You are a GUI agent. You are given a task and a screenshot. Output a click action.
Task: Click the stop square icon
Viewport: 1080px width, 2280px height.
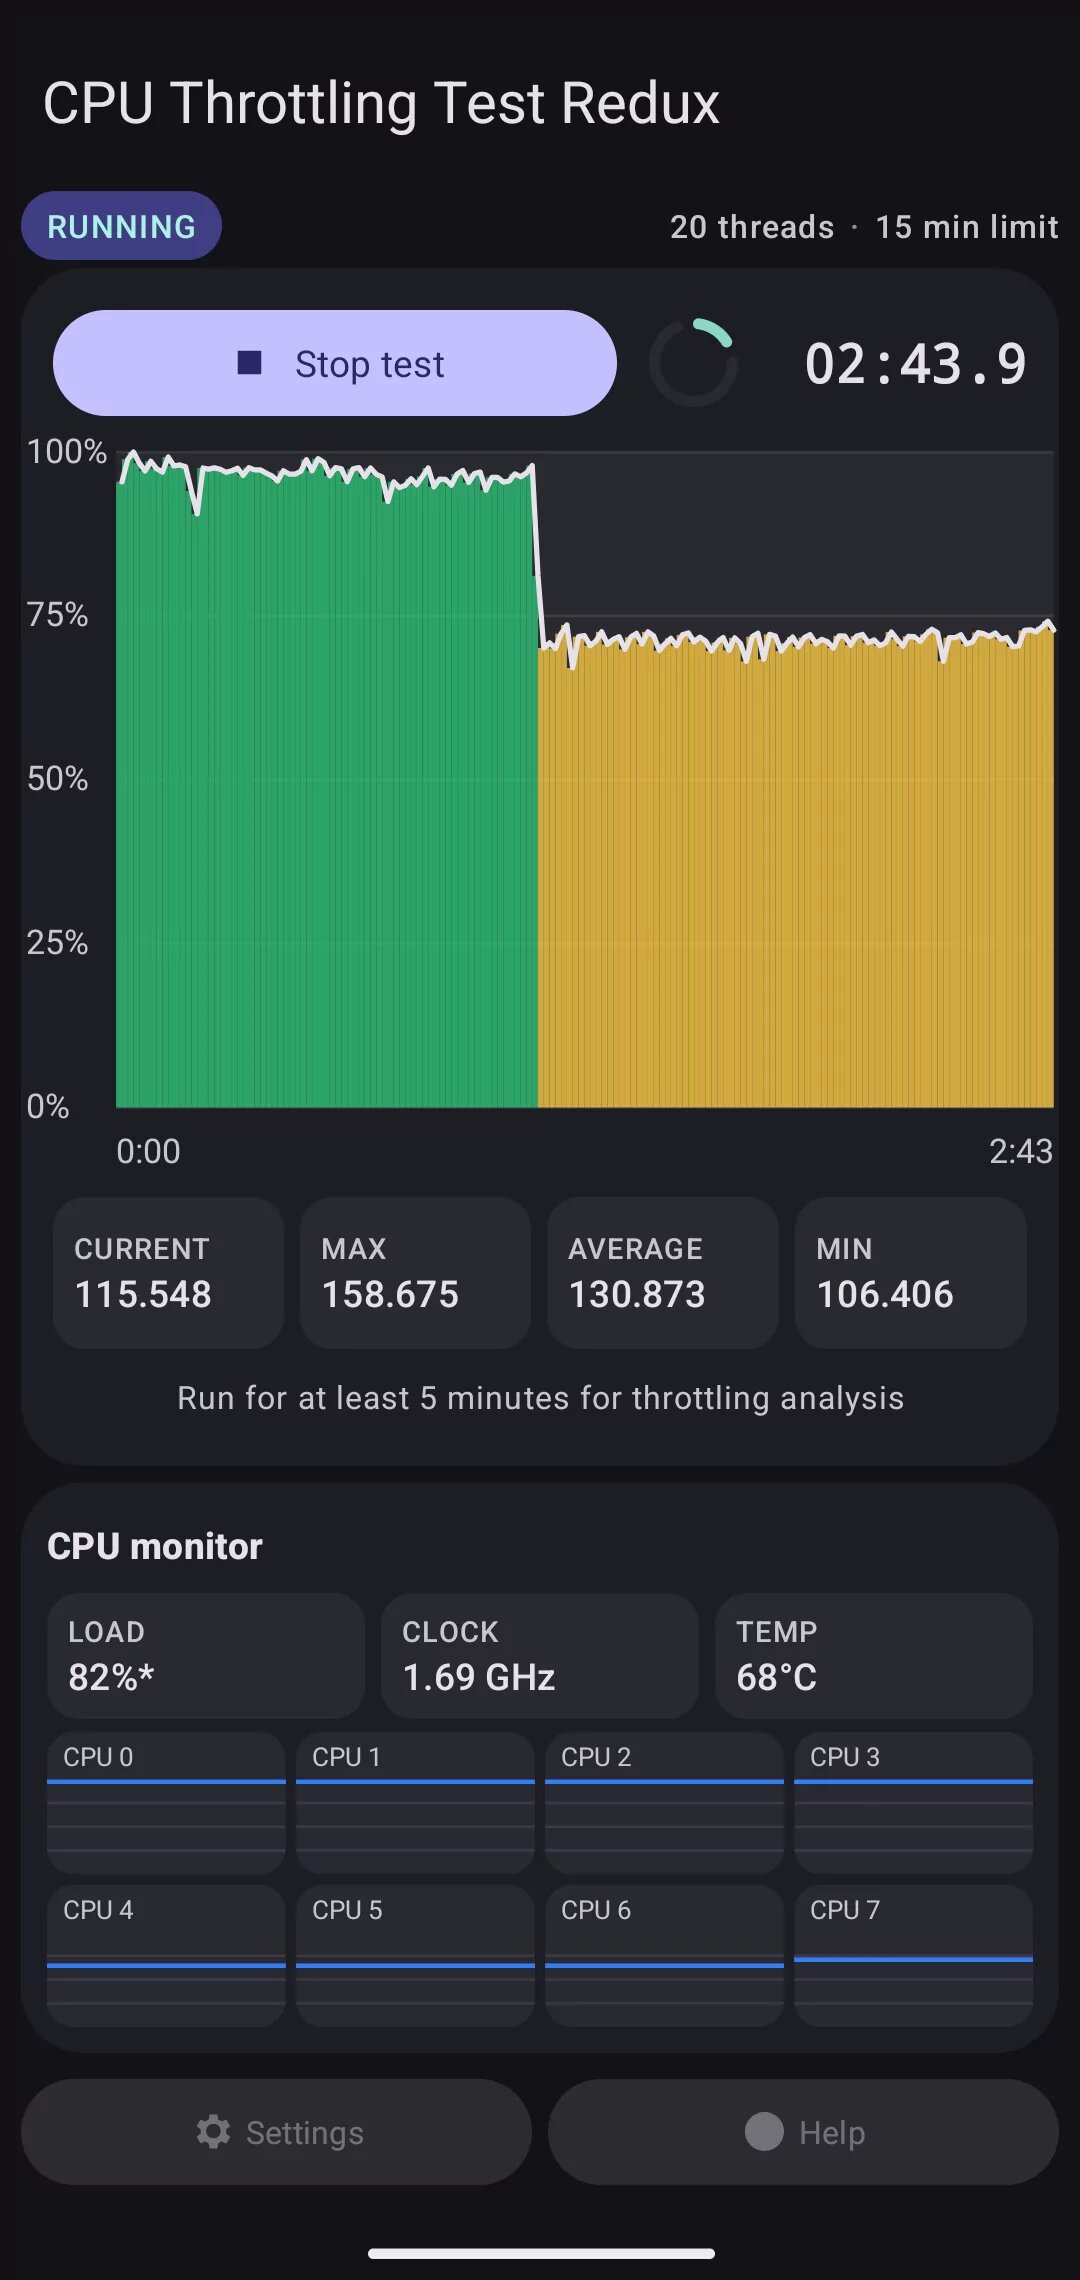click(249, 363)
